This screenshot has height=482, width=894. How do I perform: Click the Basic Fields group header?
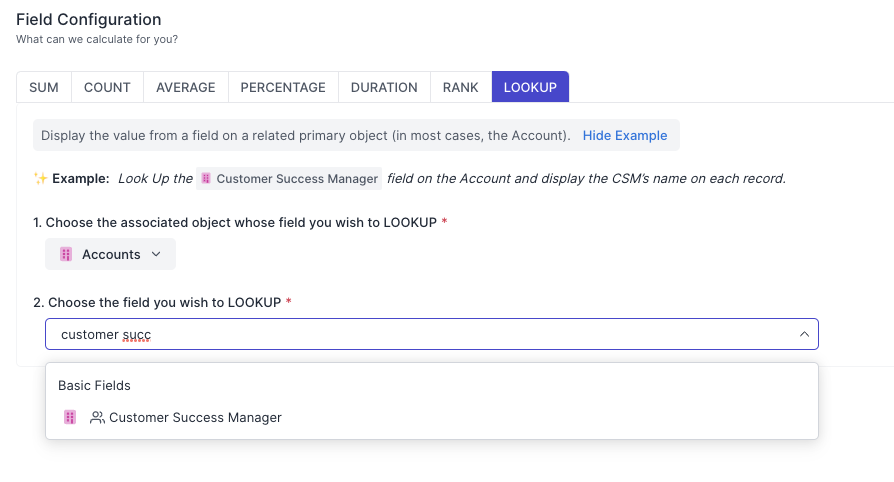[94, 385]
